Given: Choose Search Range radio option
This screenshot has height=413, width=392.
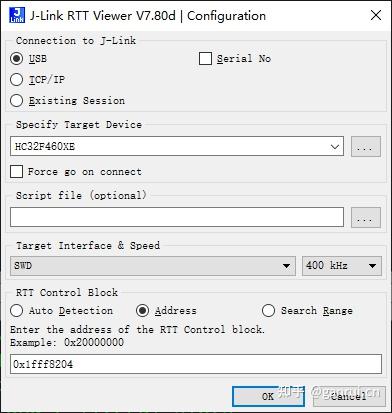Looking at the screenshot, I should click(268, 311).
